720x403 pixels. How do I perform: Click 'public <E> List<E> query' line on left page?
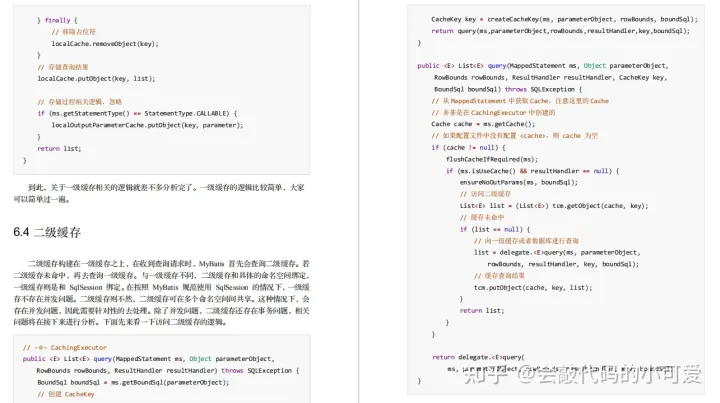[148, 359]
